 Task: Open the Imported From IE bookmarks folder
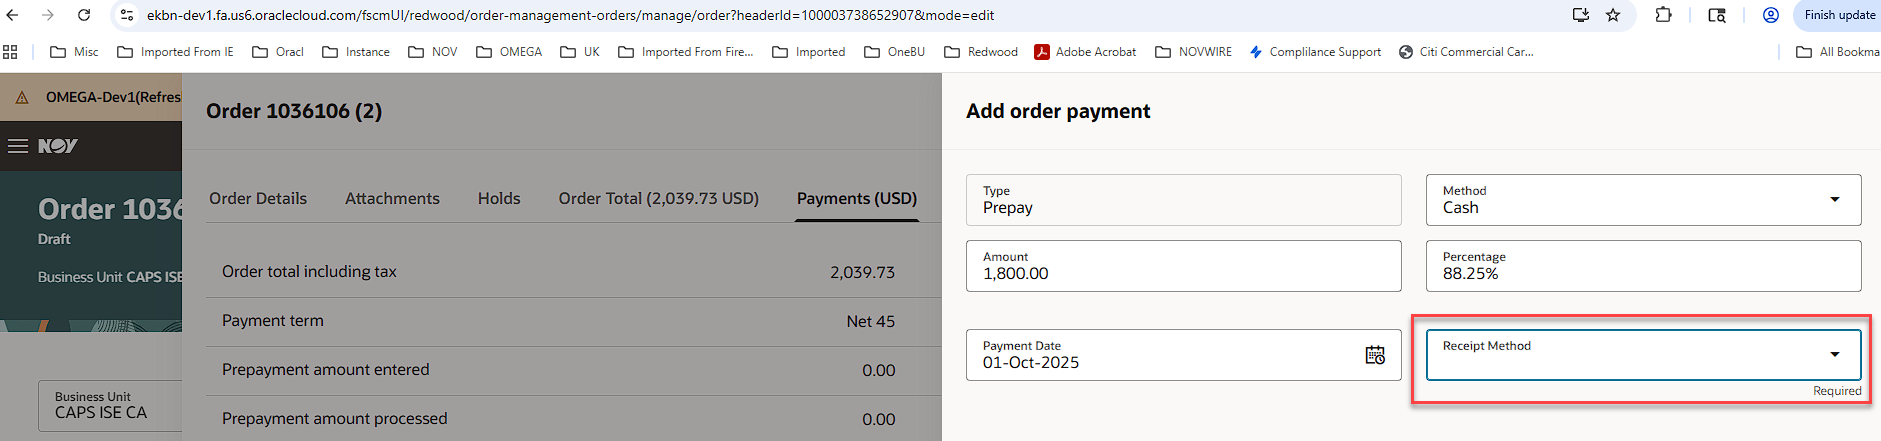click(x=175, y=52)
